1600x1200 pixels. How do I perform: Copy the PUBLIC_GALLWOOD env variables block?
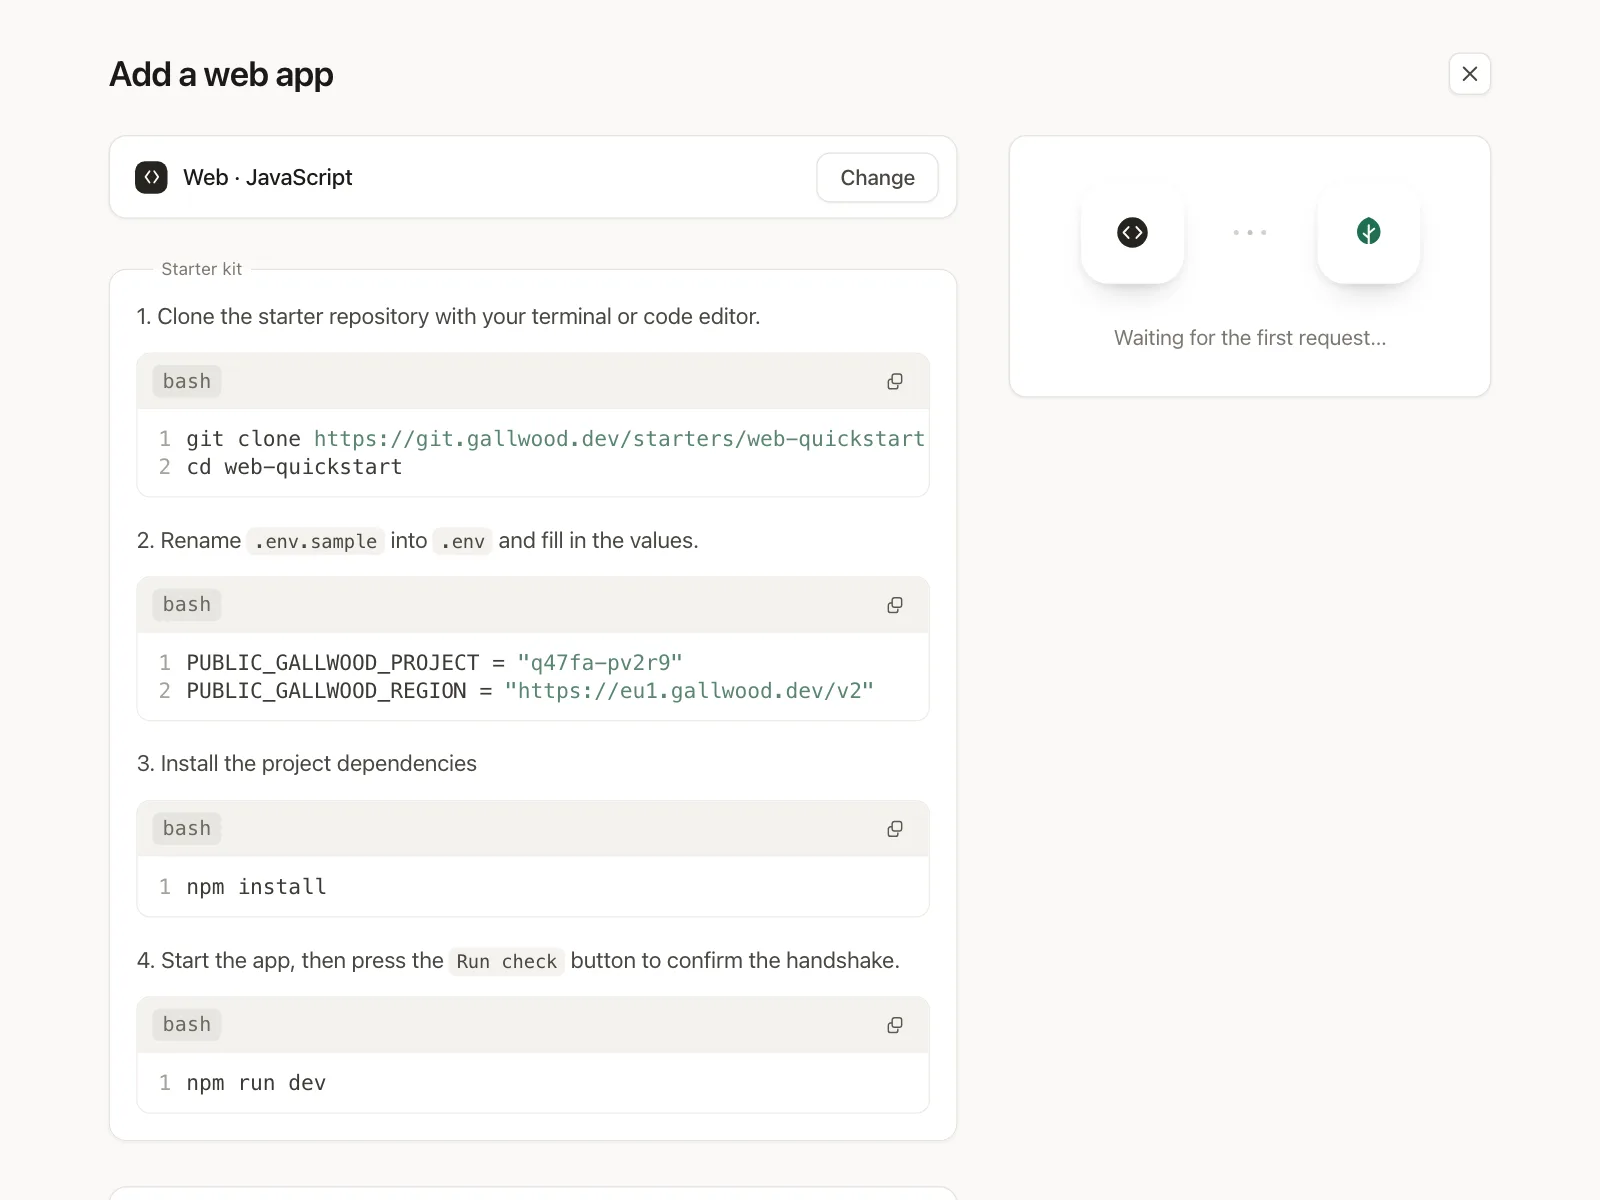895,605
